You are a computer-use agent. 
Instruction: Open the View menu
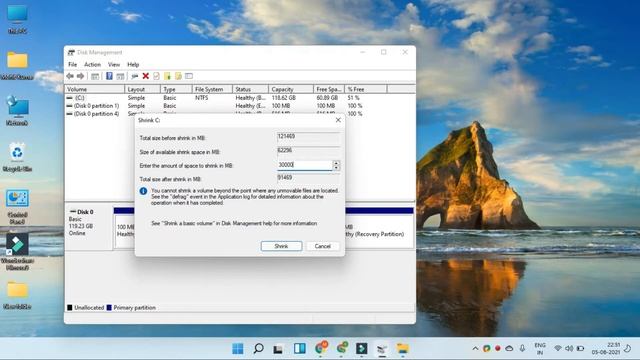click(x=114, y=64)
